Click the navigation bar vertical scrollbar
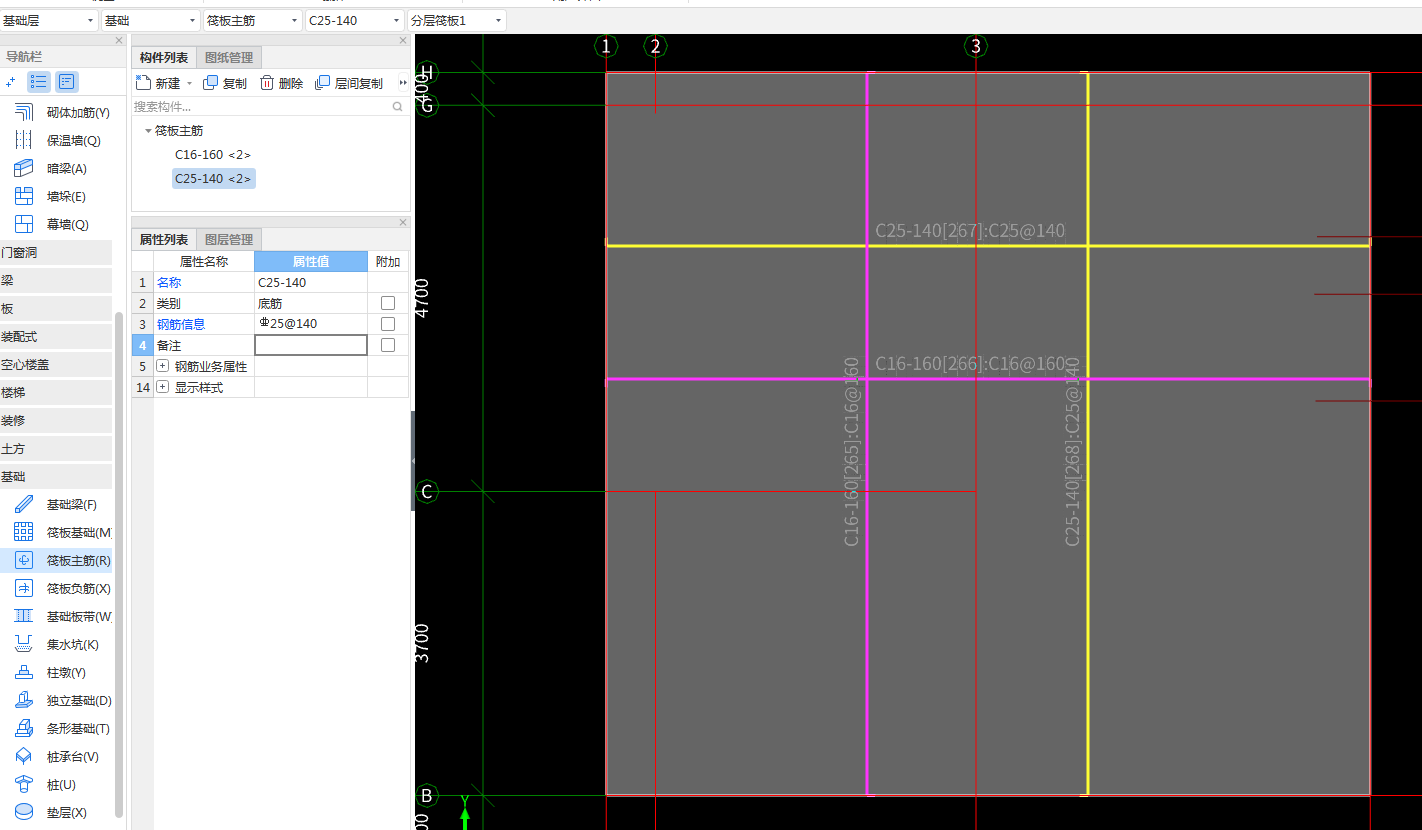This screenshot has width=1422, height=830. (120, 564)
